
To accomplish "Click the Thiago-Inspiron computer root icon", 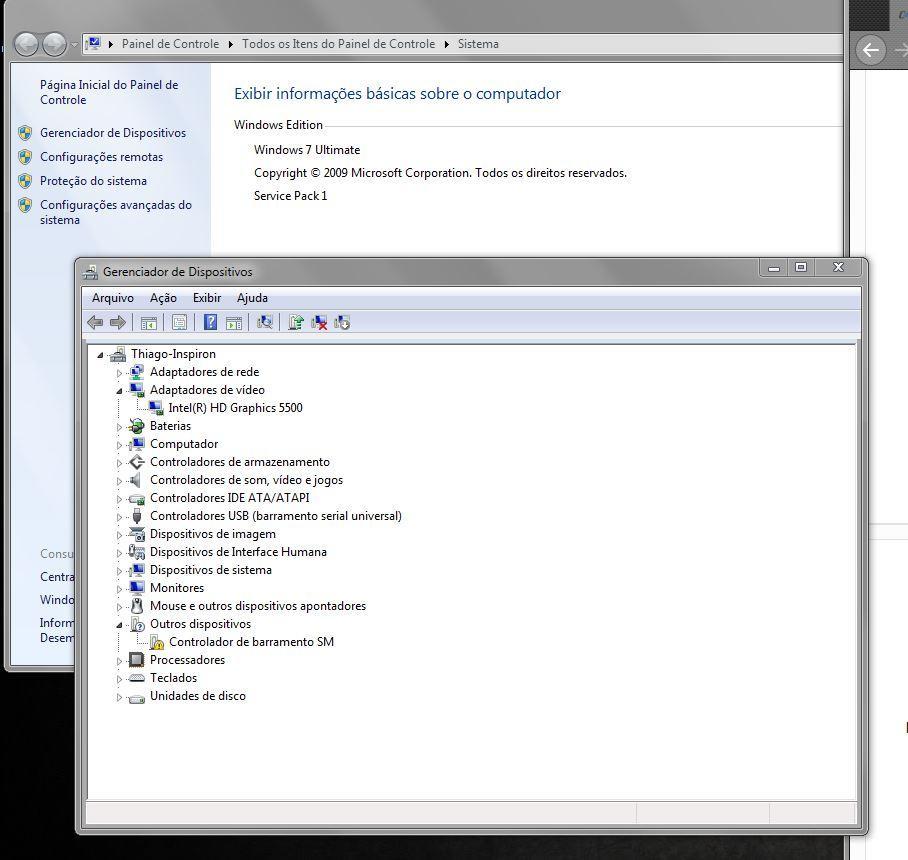I will pos(118,354).
